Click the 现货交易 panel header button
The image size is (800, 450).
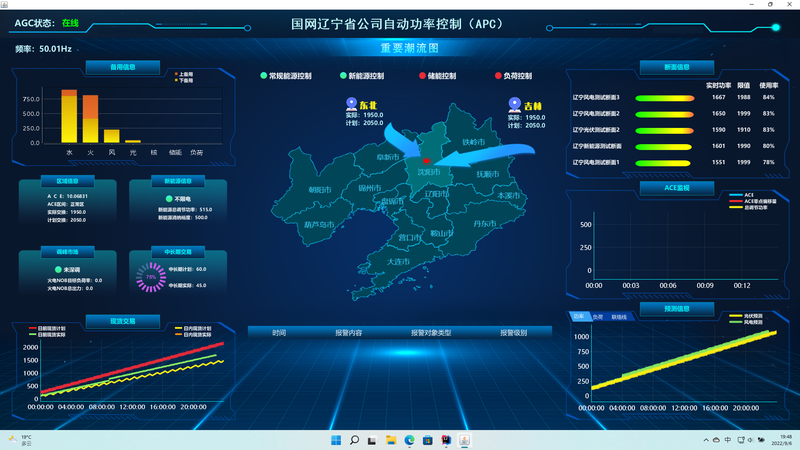(123, 321)
